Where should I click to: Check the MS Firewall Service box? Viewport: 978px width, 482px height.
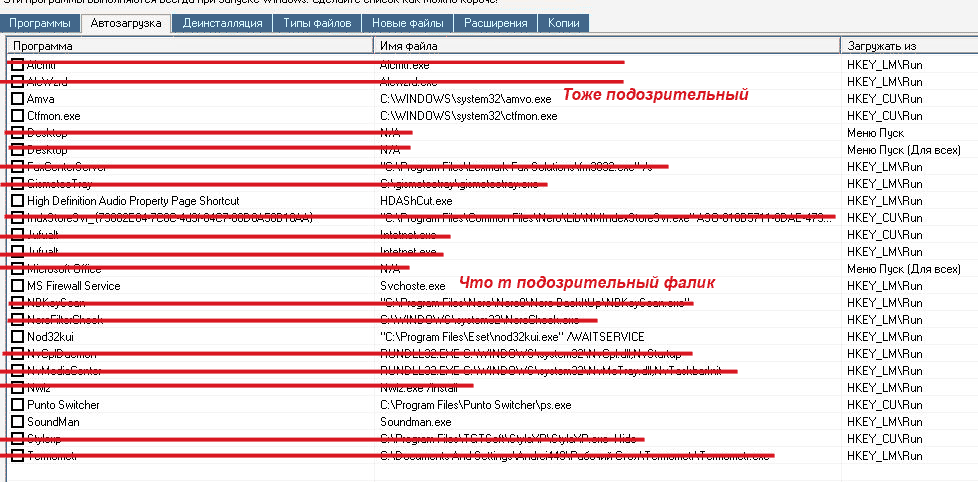17,286
